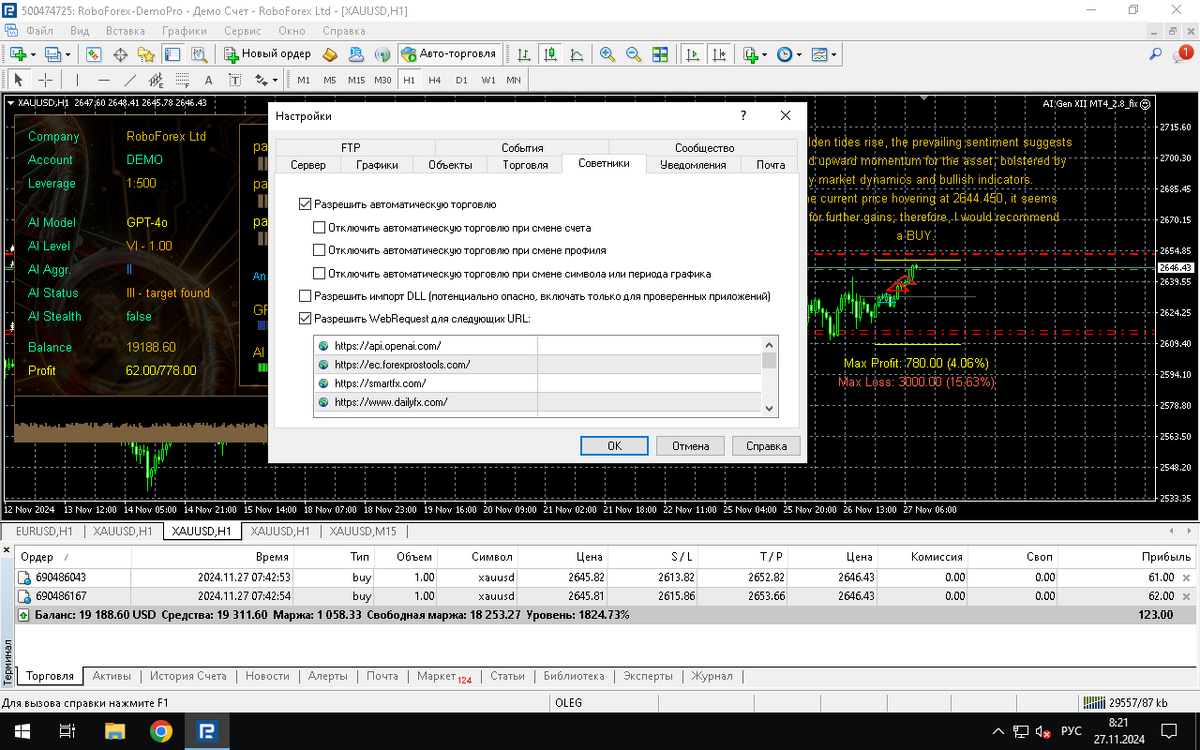The image size is (1200, 750).
Task: Switch chart to candlestick view icon
Action: tap(549, 54)
